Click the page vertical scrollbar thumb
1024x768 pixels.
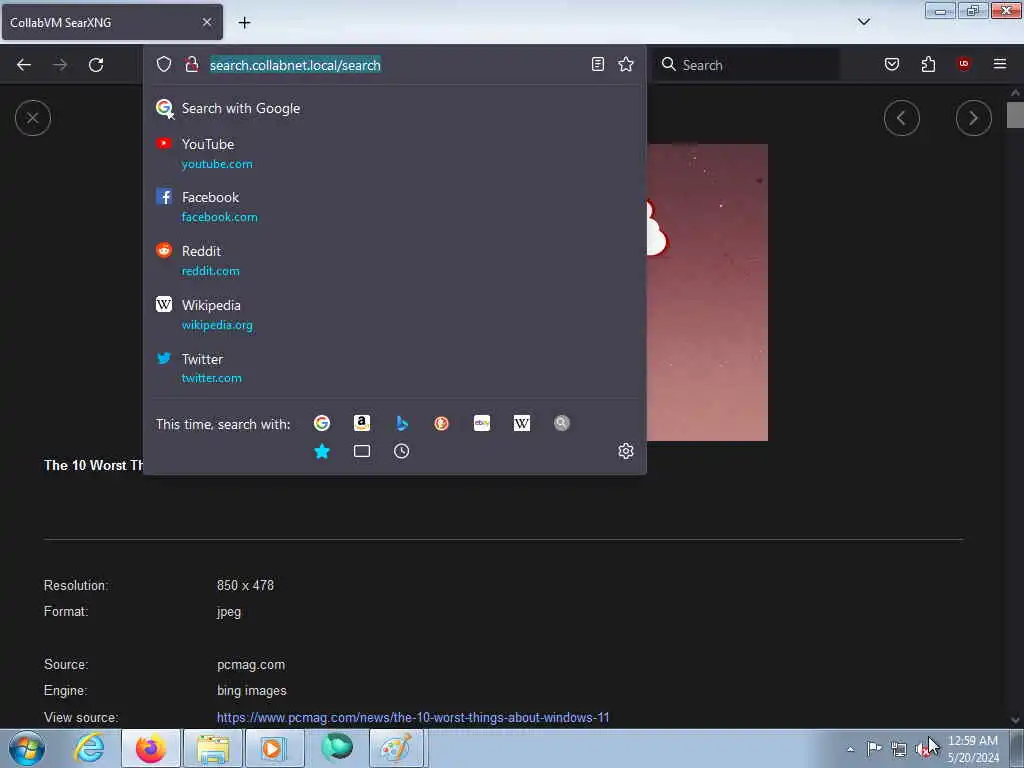point(1014,116)
